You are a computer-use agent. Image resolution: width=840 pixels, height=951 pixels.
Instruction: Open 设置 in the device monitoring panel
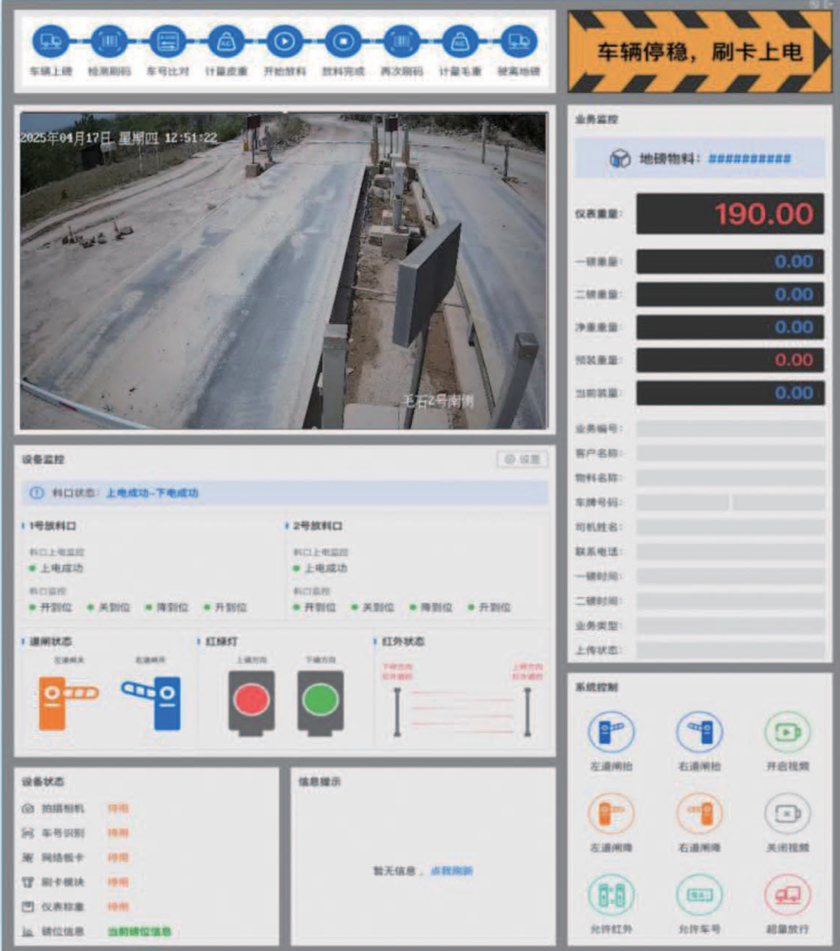522,460
